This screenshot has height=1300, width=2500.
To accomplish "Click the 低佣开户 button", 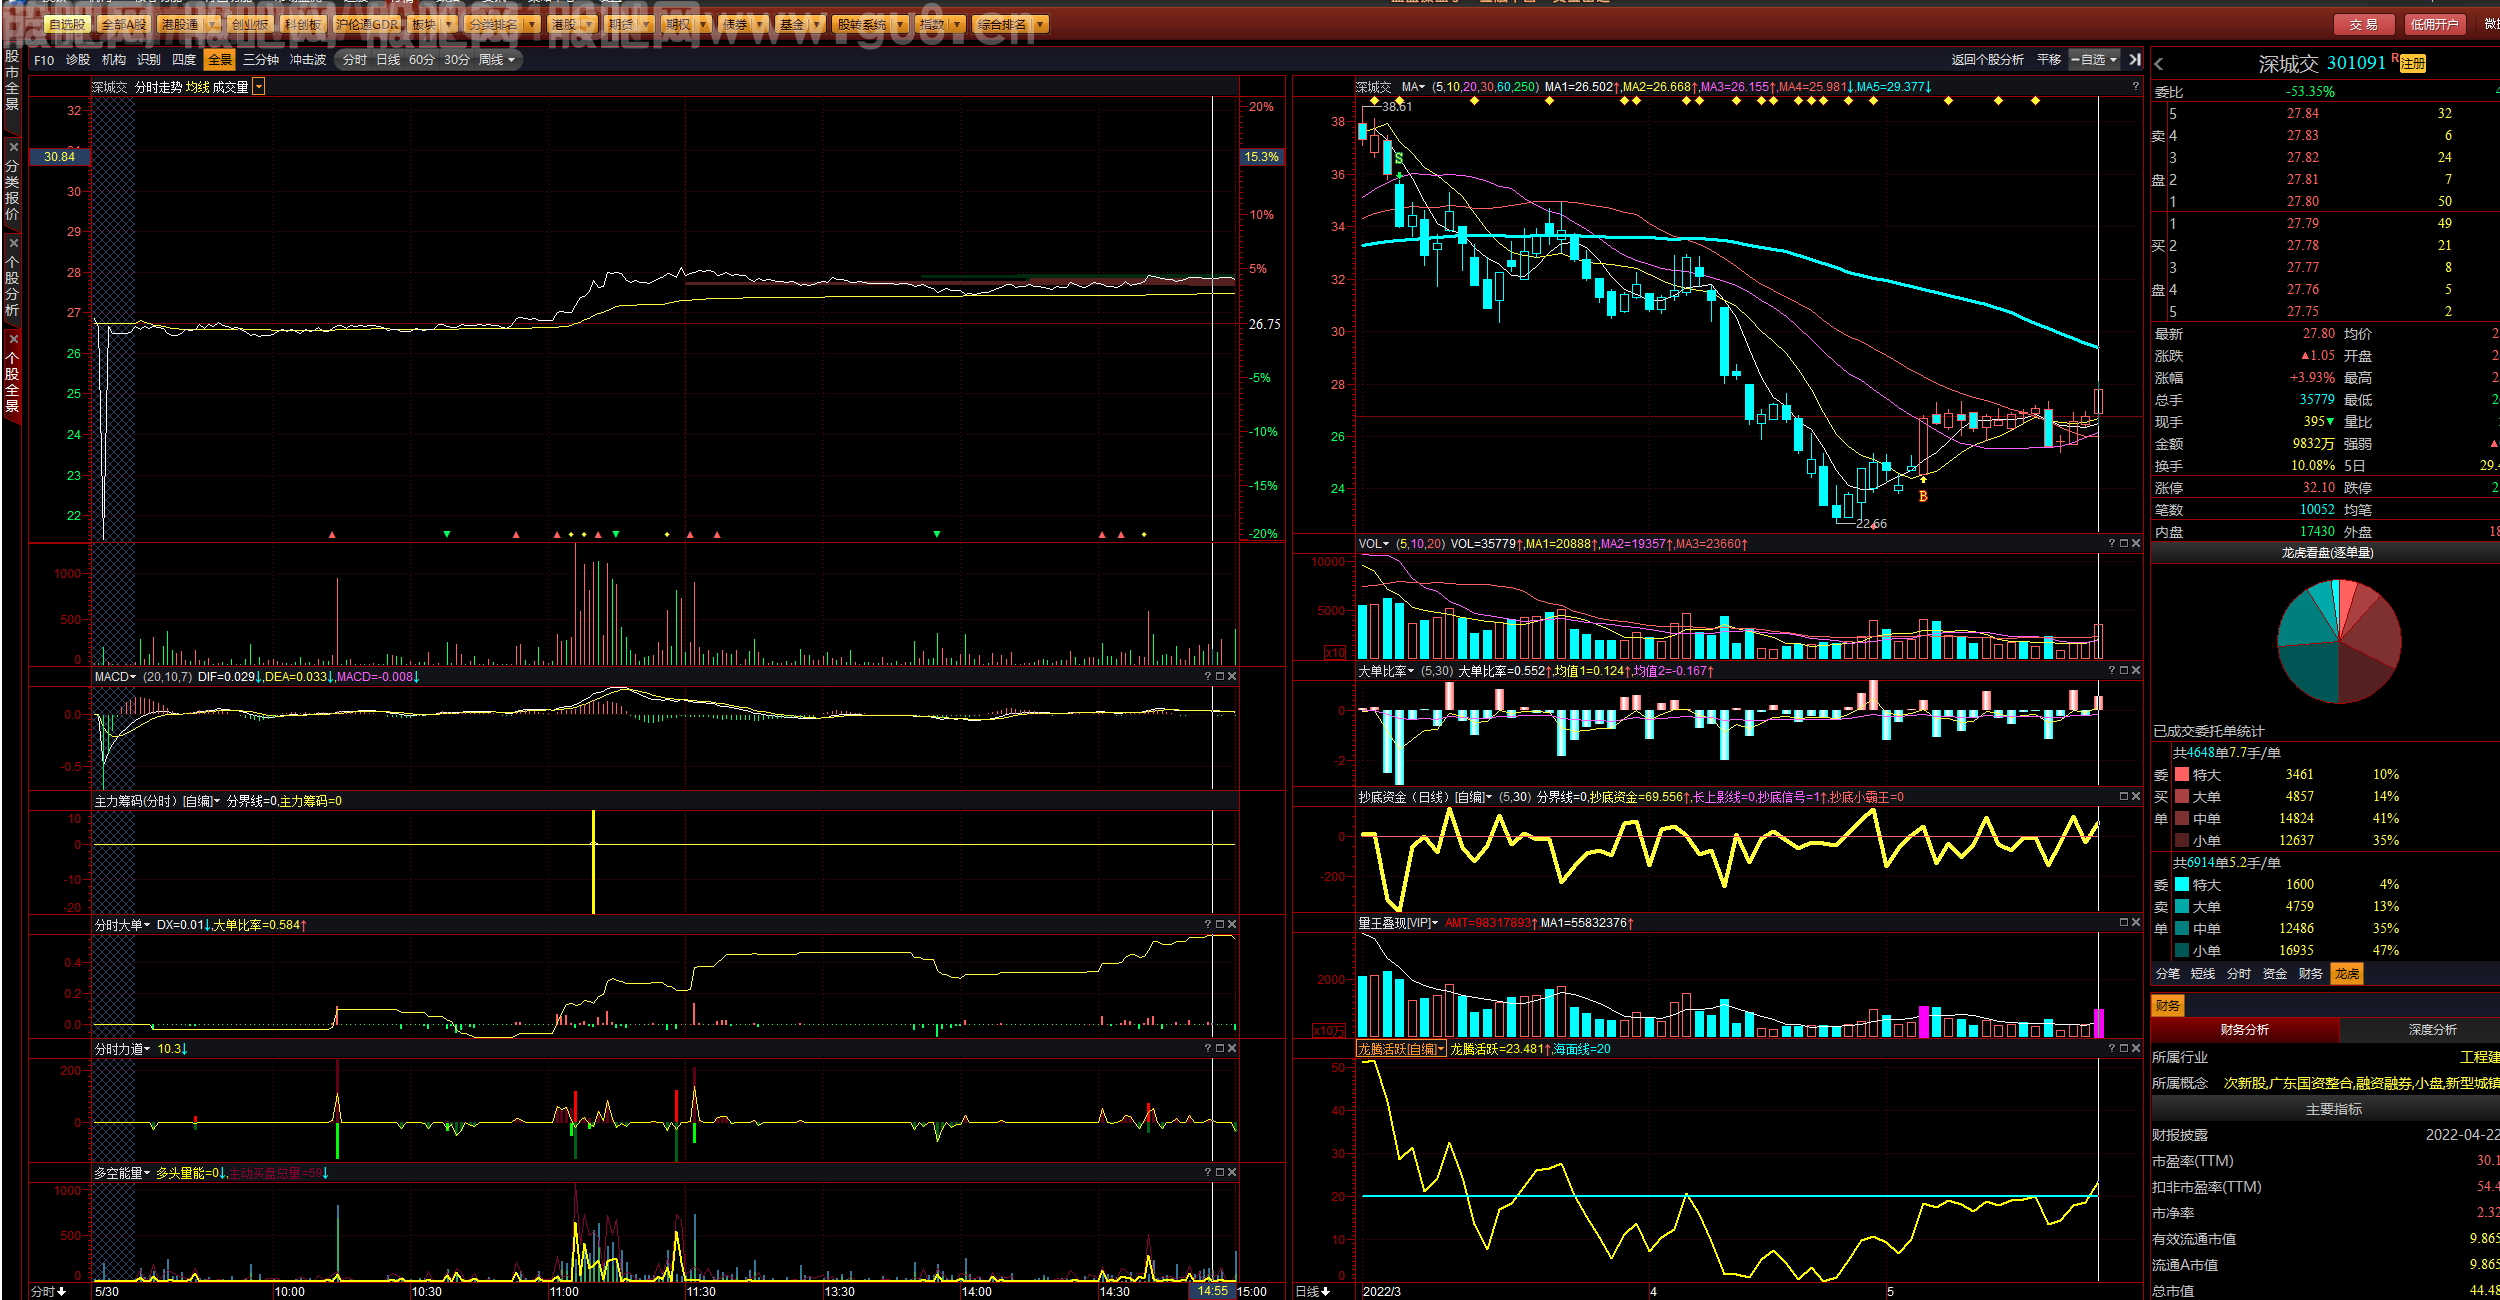I will (2434, 24).
